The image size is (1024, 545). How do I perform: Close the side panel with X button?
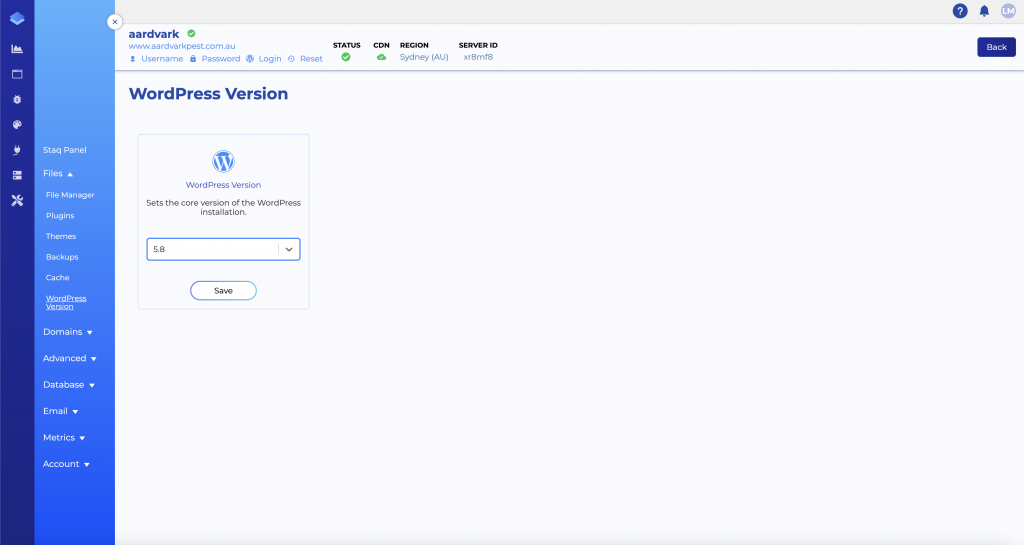[x=115, y=22]
